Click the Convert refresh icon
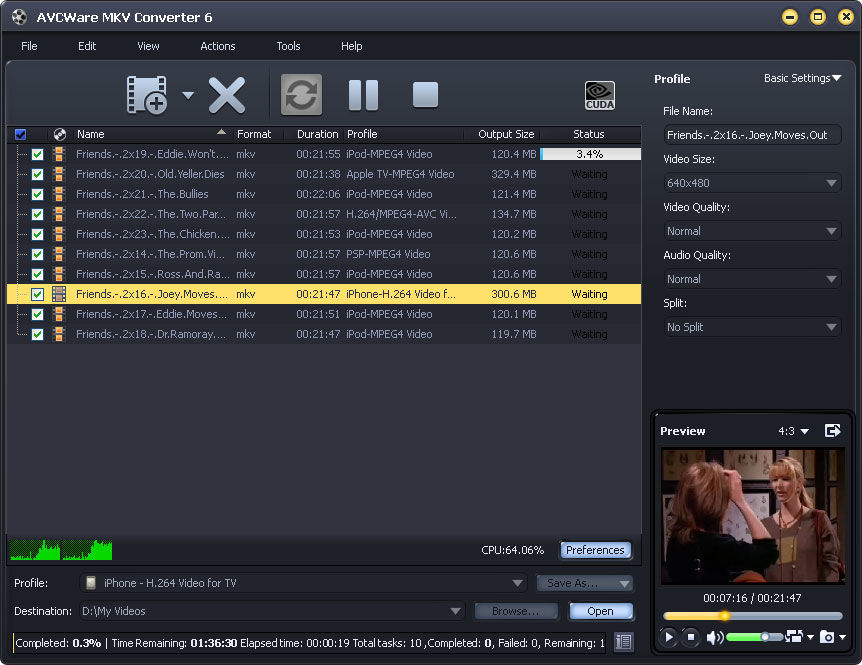The height and width of the screenshot is (665, 862). pos(301,95)
